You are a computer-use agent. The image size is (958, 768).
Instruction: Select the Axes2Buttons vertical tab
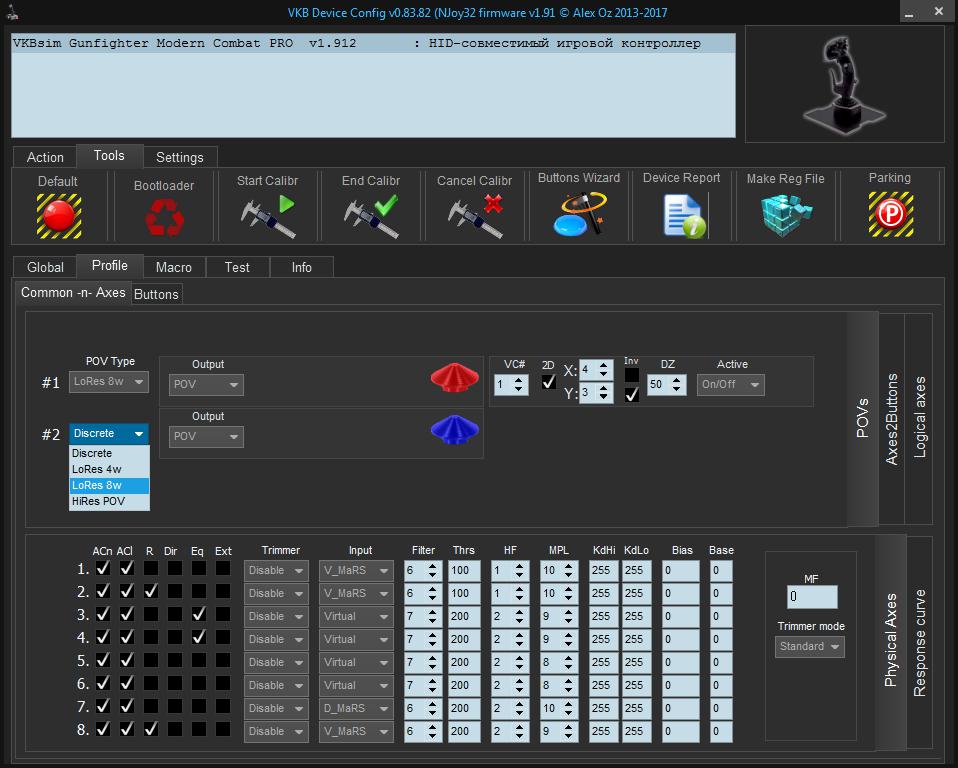(892, 419)
